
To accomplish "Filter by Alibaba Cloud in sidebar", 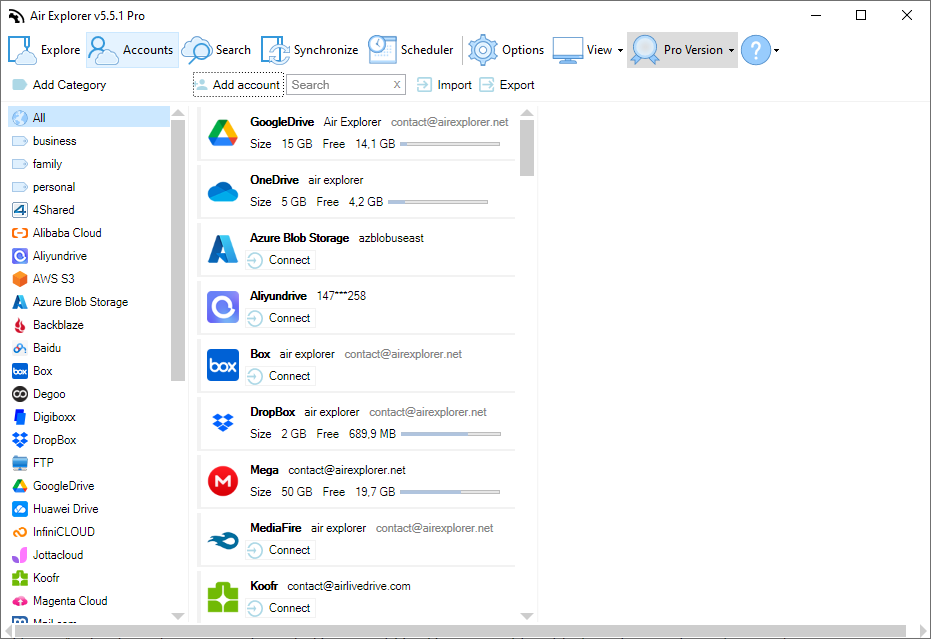I will tap(89, 233).
